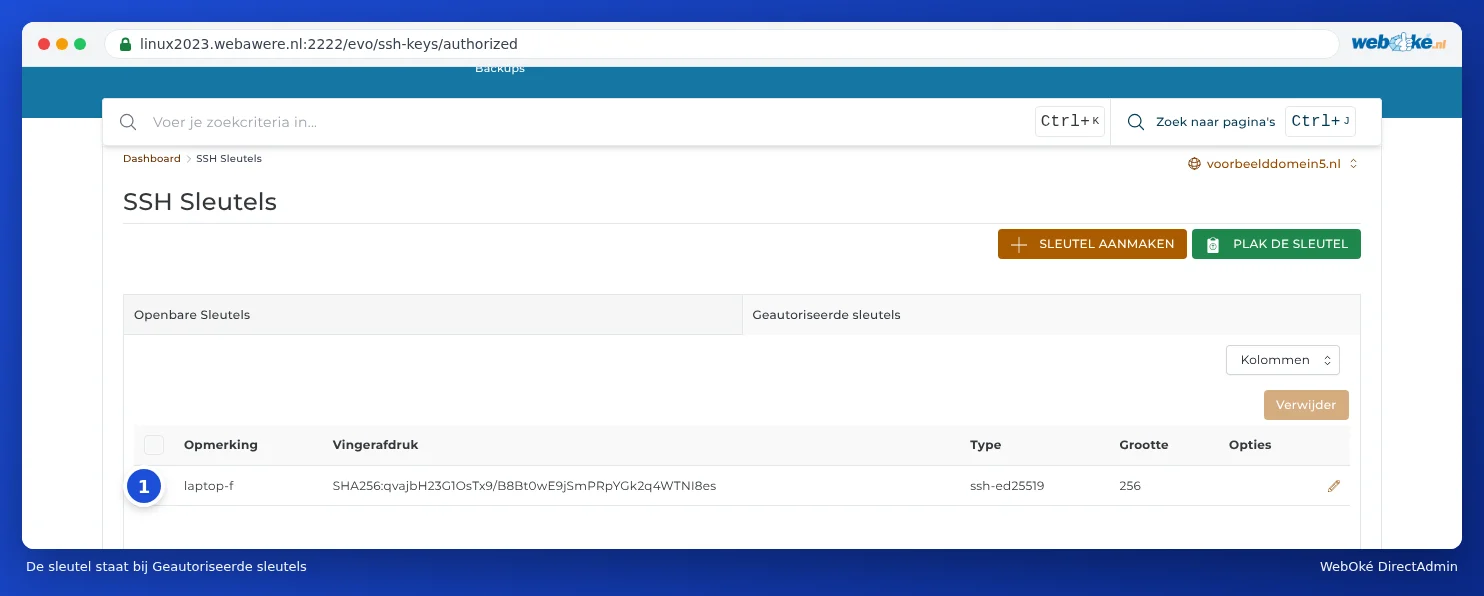Open the Kolommen dropdown
The width and height of the screenshot is (1484, 596).
[x=1283, y=360]
